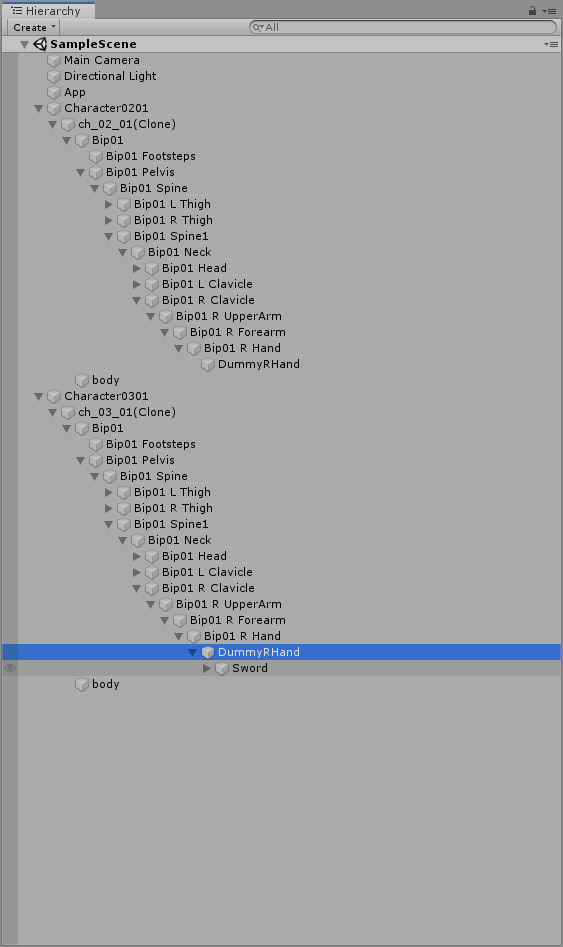Collapse the ch_02_01(Clone) node
Screen dimensions: 563x947
pos(53,124)
